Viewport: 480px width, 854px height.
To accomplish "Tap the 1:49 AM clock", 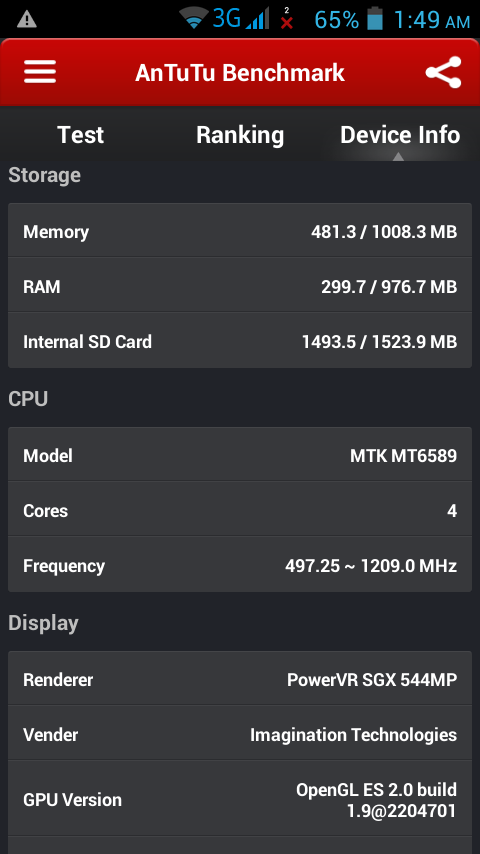I will click(432, 20).
